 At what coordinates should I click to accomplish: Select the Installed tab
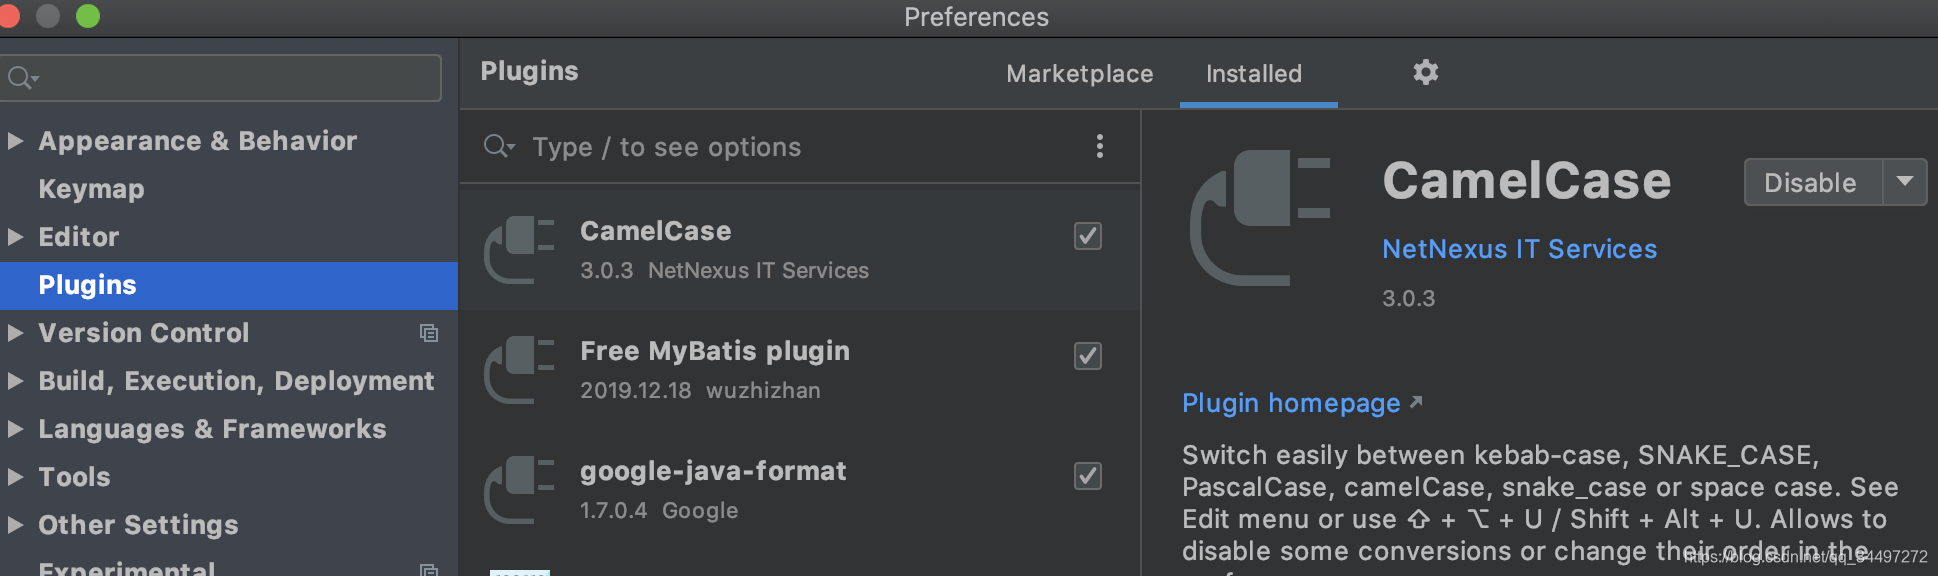point(1254,74)
